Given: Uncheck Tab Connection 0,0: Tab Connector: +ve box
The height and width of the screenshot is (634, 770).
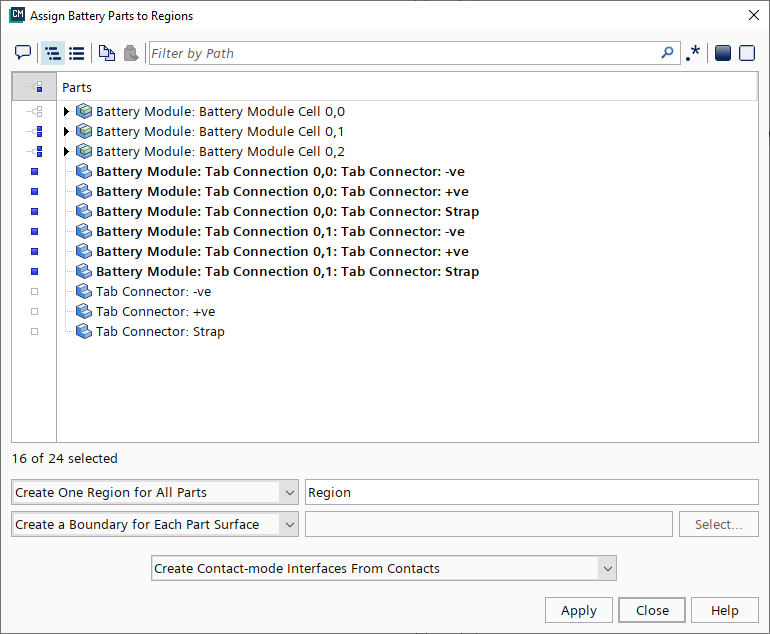Looking at the screenshot, I should (34, 192).
